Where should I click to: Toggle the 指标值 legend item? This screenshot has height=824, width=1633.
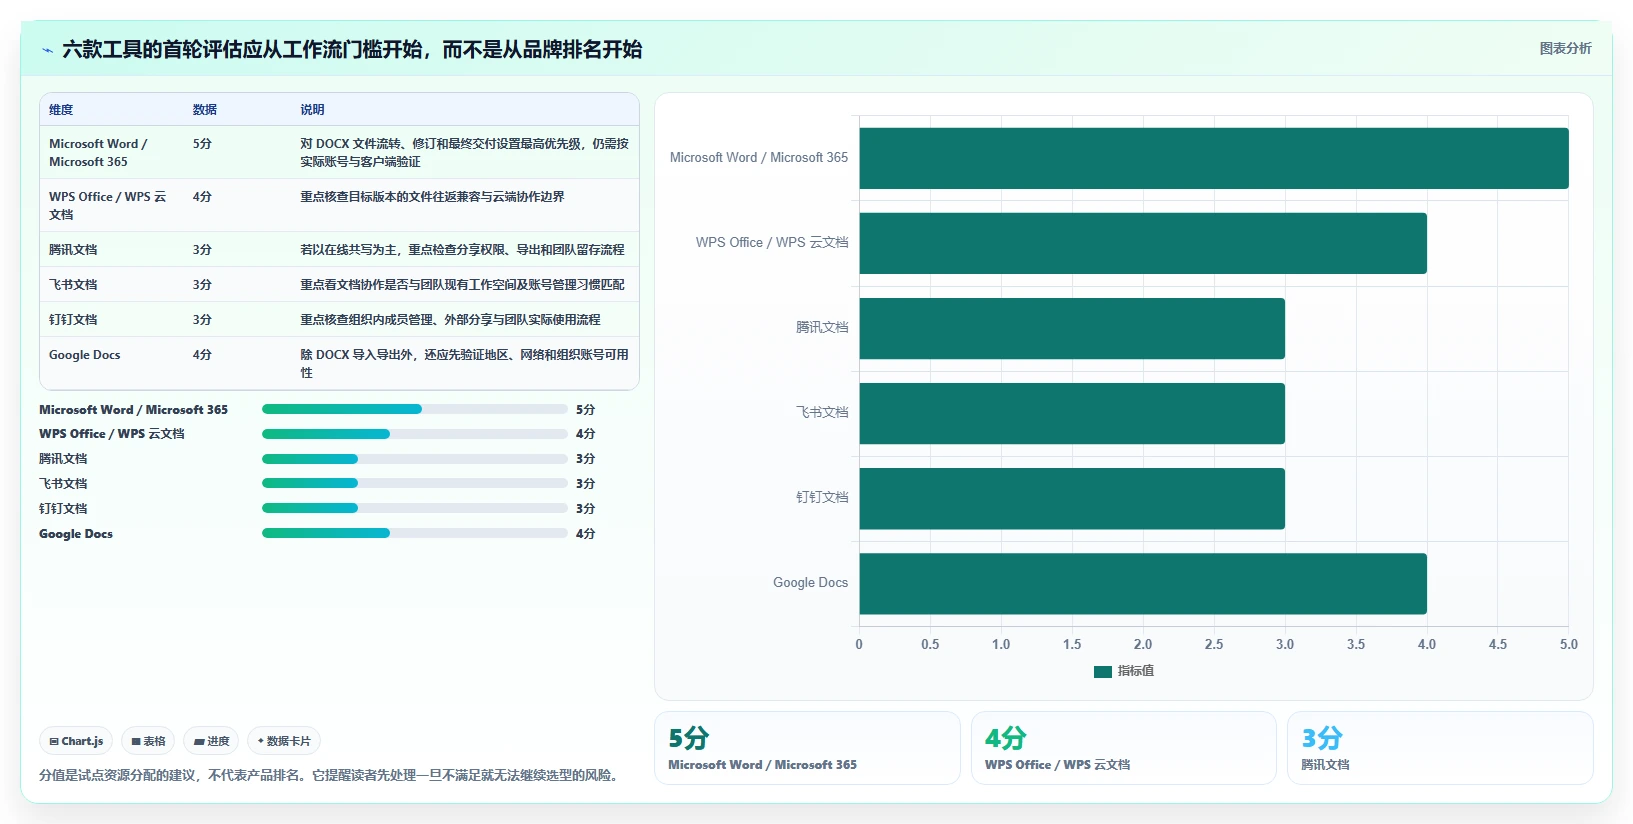[1124, 671]
